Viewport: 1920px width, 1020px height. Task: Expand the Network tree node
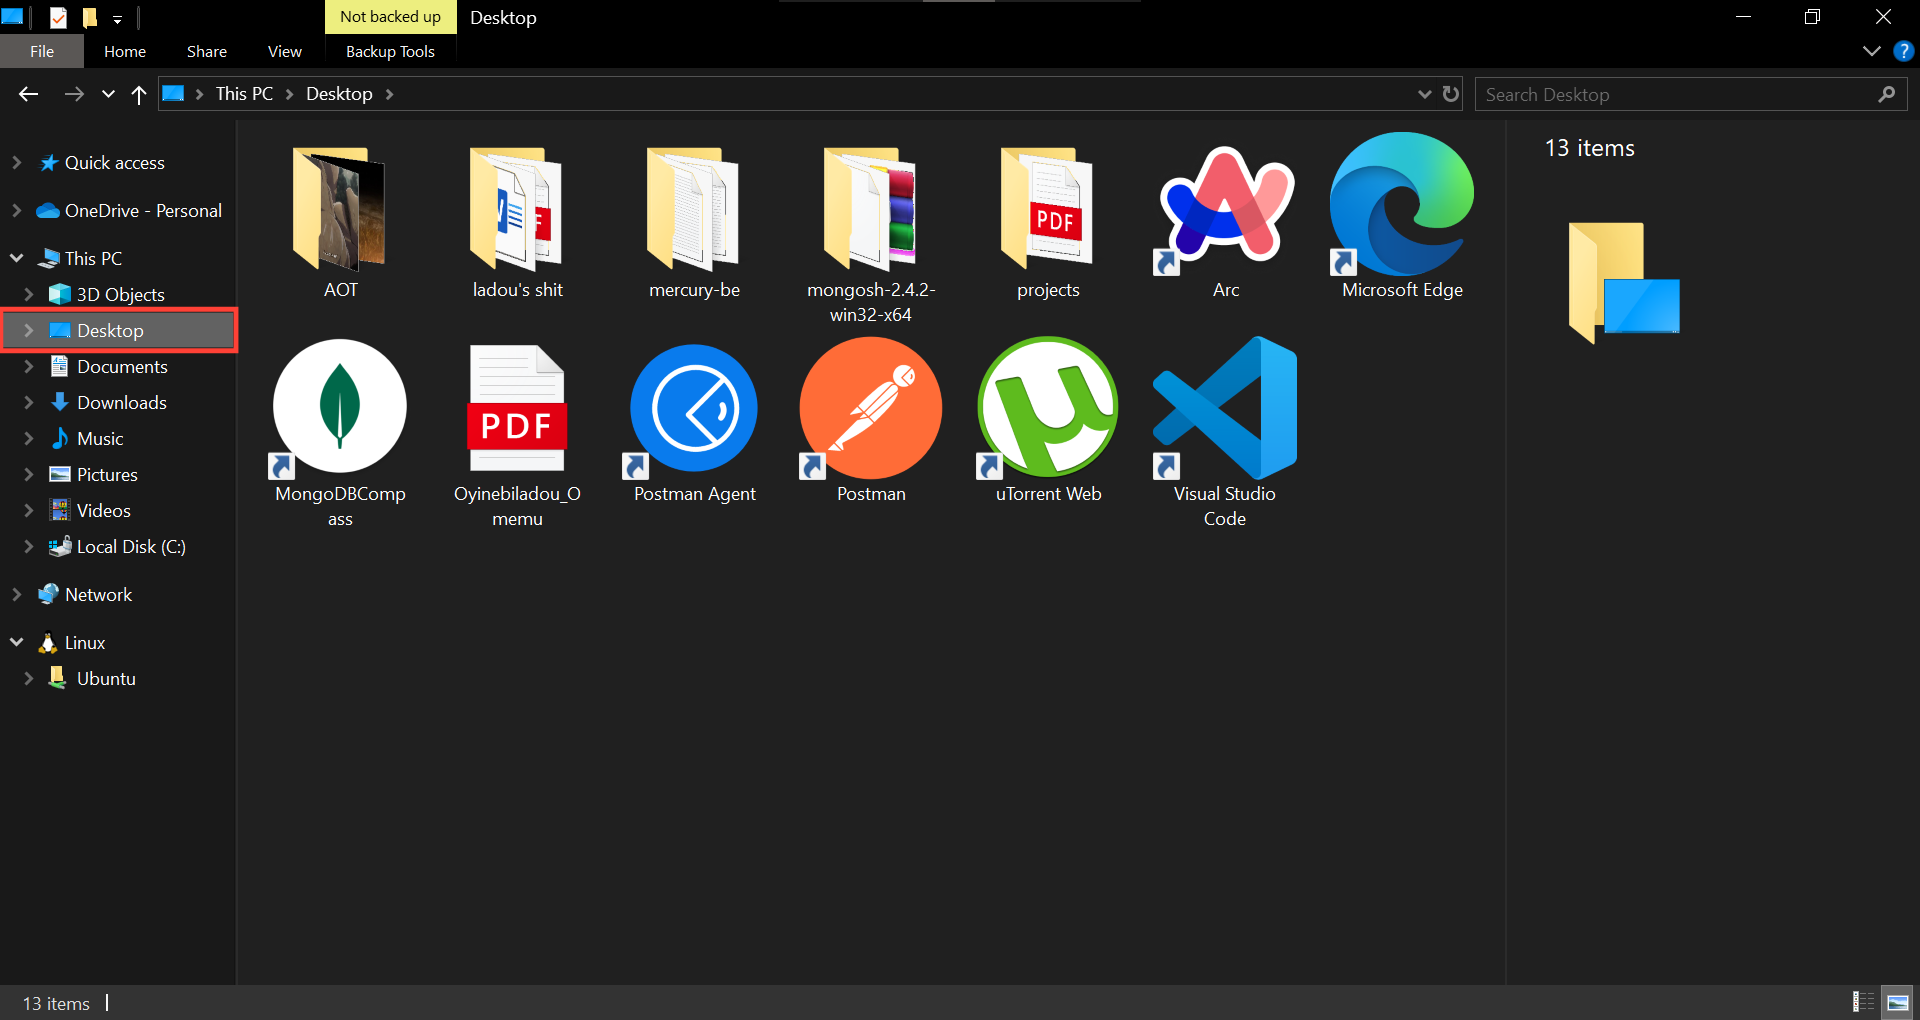point(16,594)
